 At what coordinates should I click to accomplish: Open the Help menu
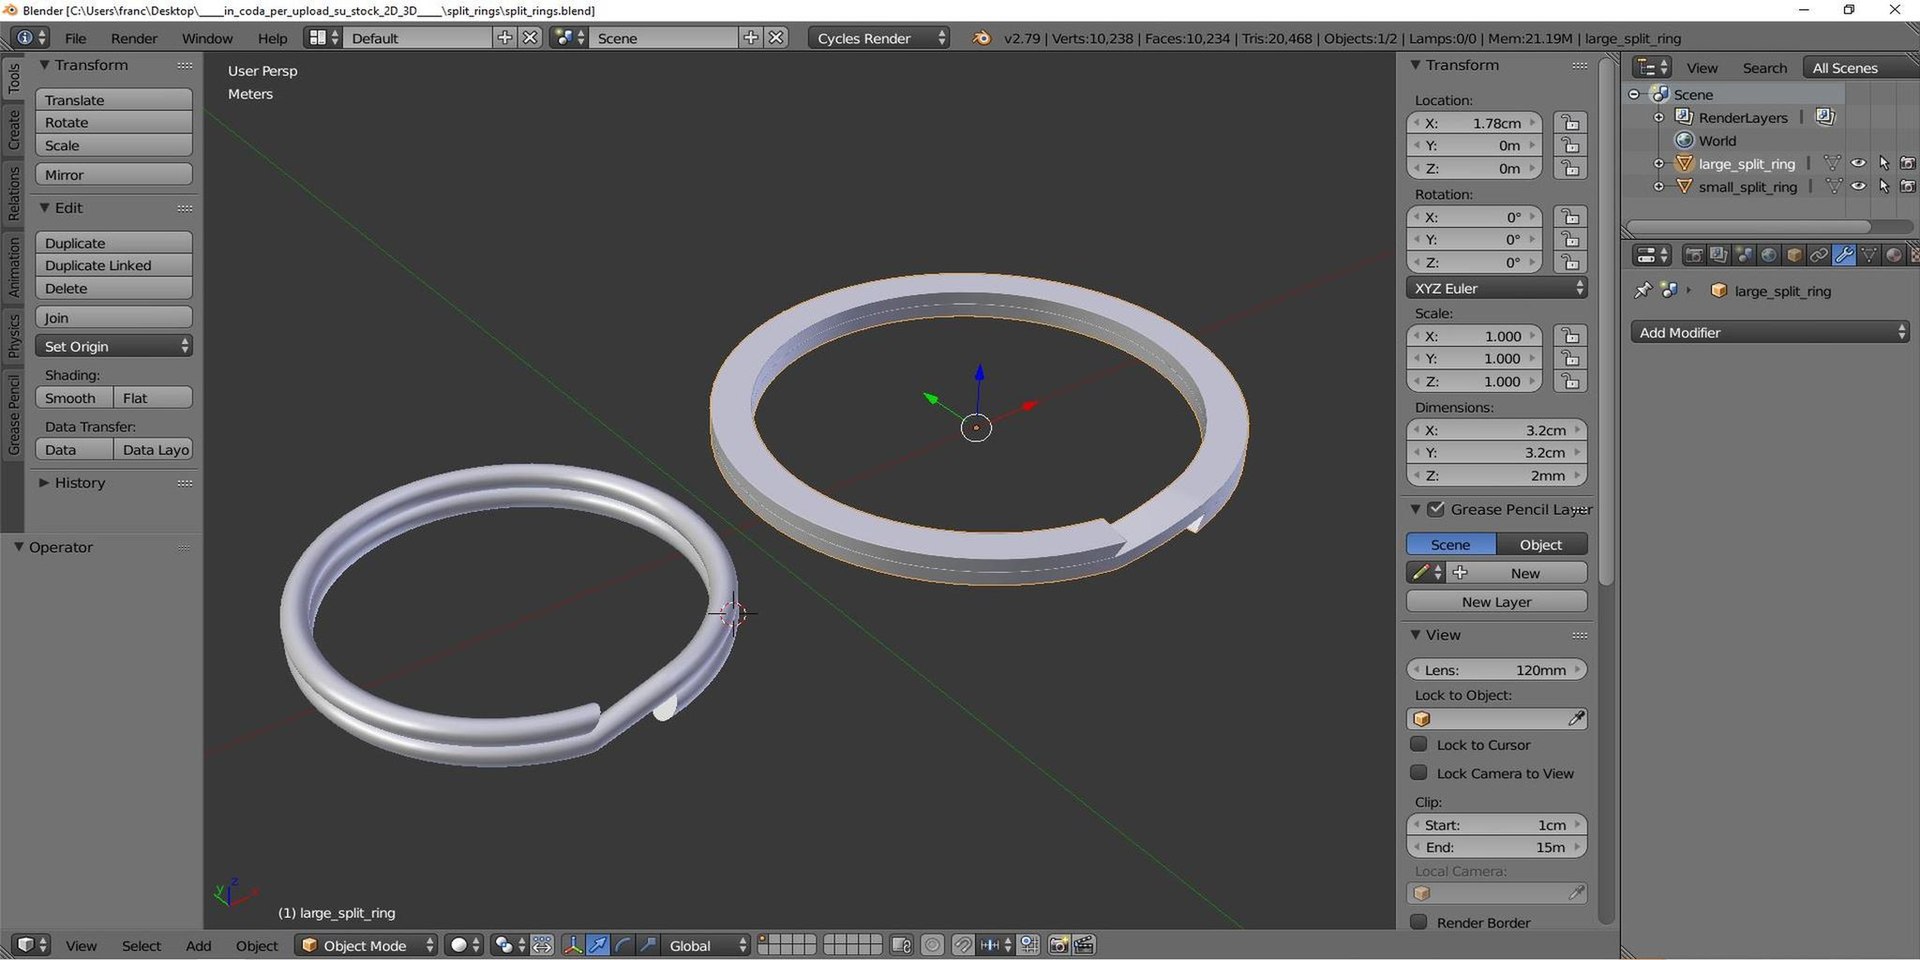pyautogui.click(x=272, y=38)
